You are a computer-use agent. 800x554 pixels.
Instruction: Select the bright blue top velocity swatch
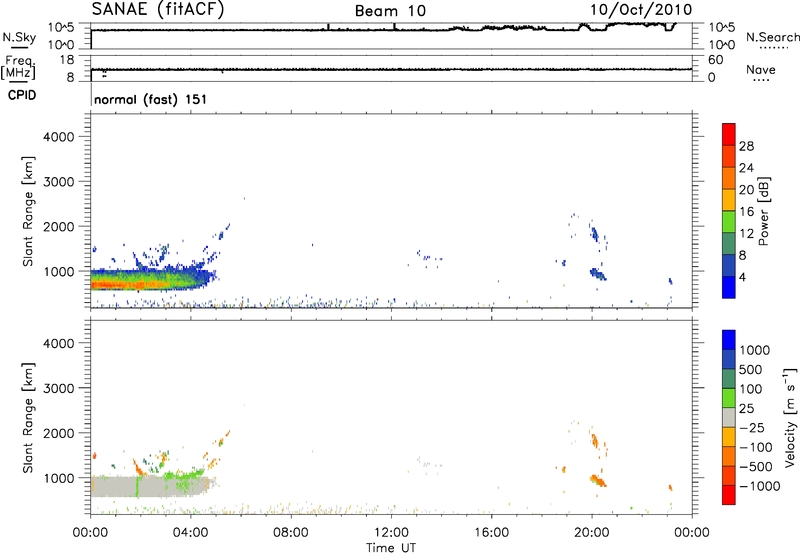click(729, 340)
